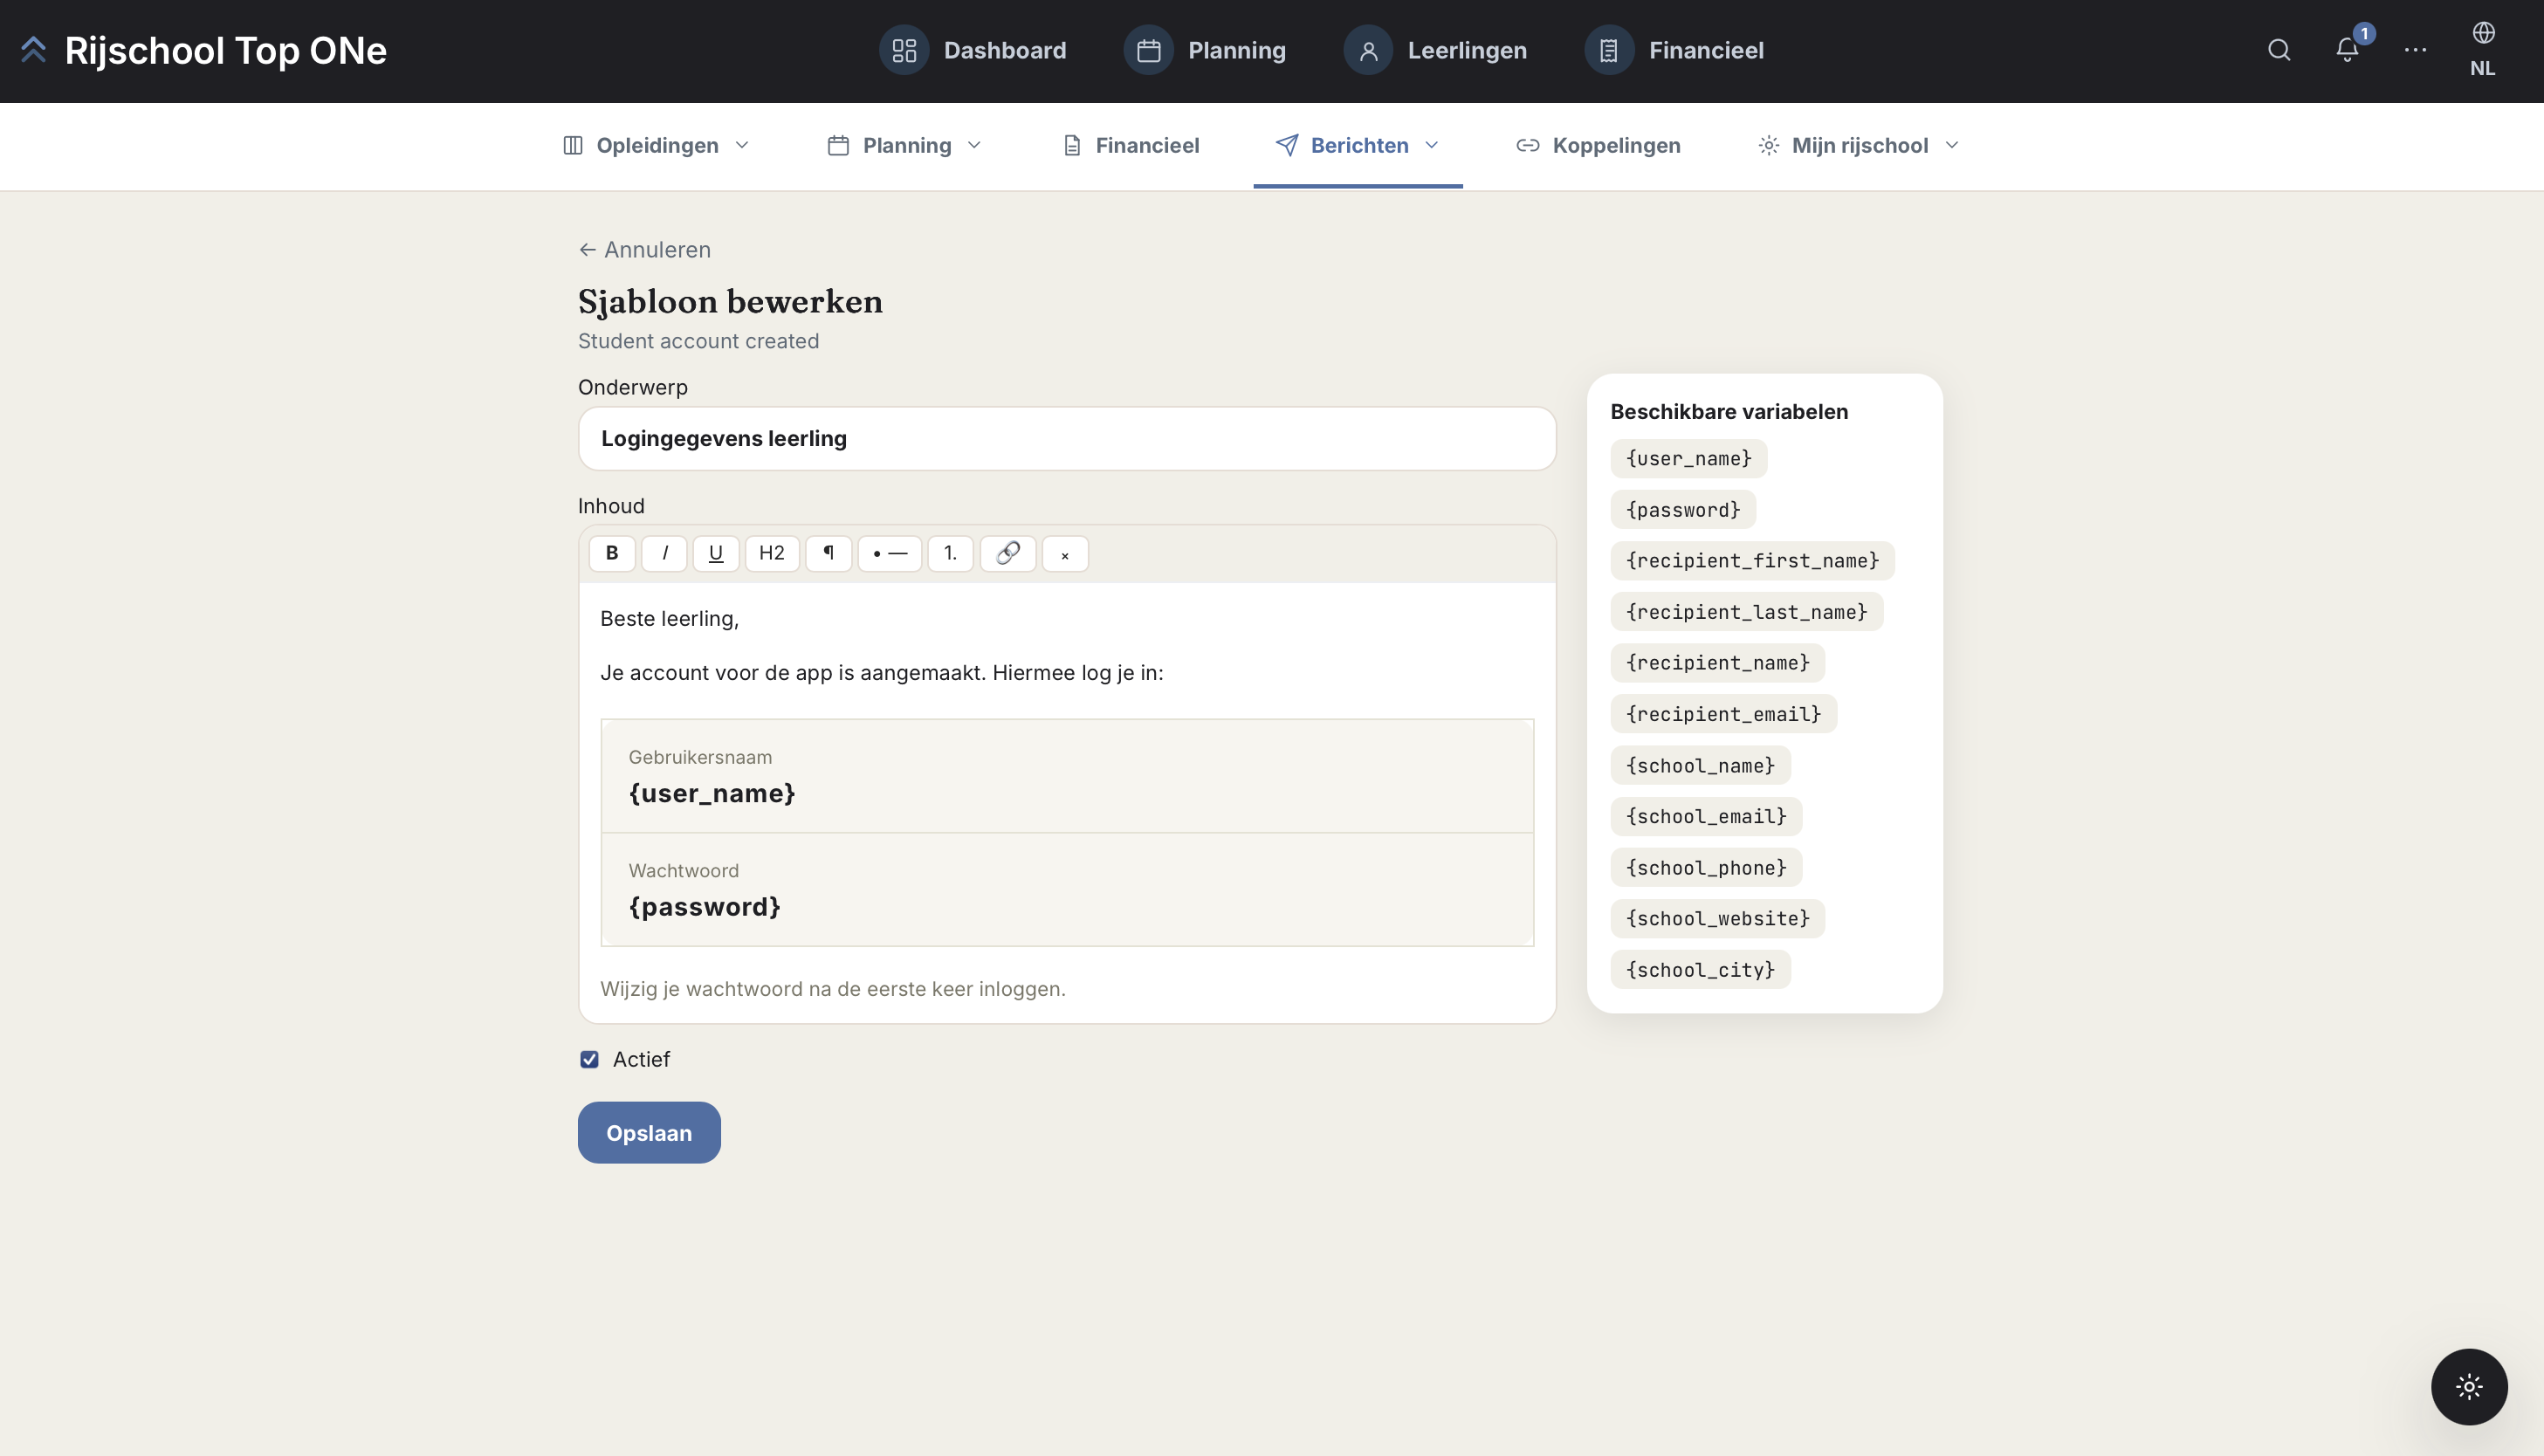Insert the {school_phone} variable chip
The image size is (2544, 1456).
pos(1706,868)
